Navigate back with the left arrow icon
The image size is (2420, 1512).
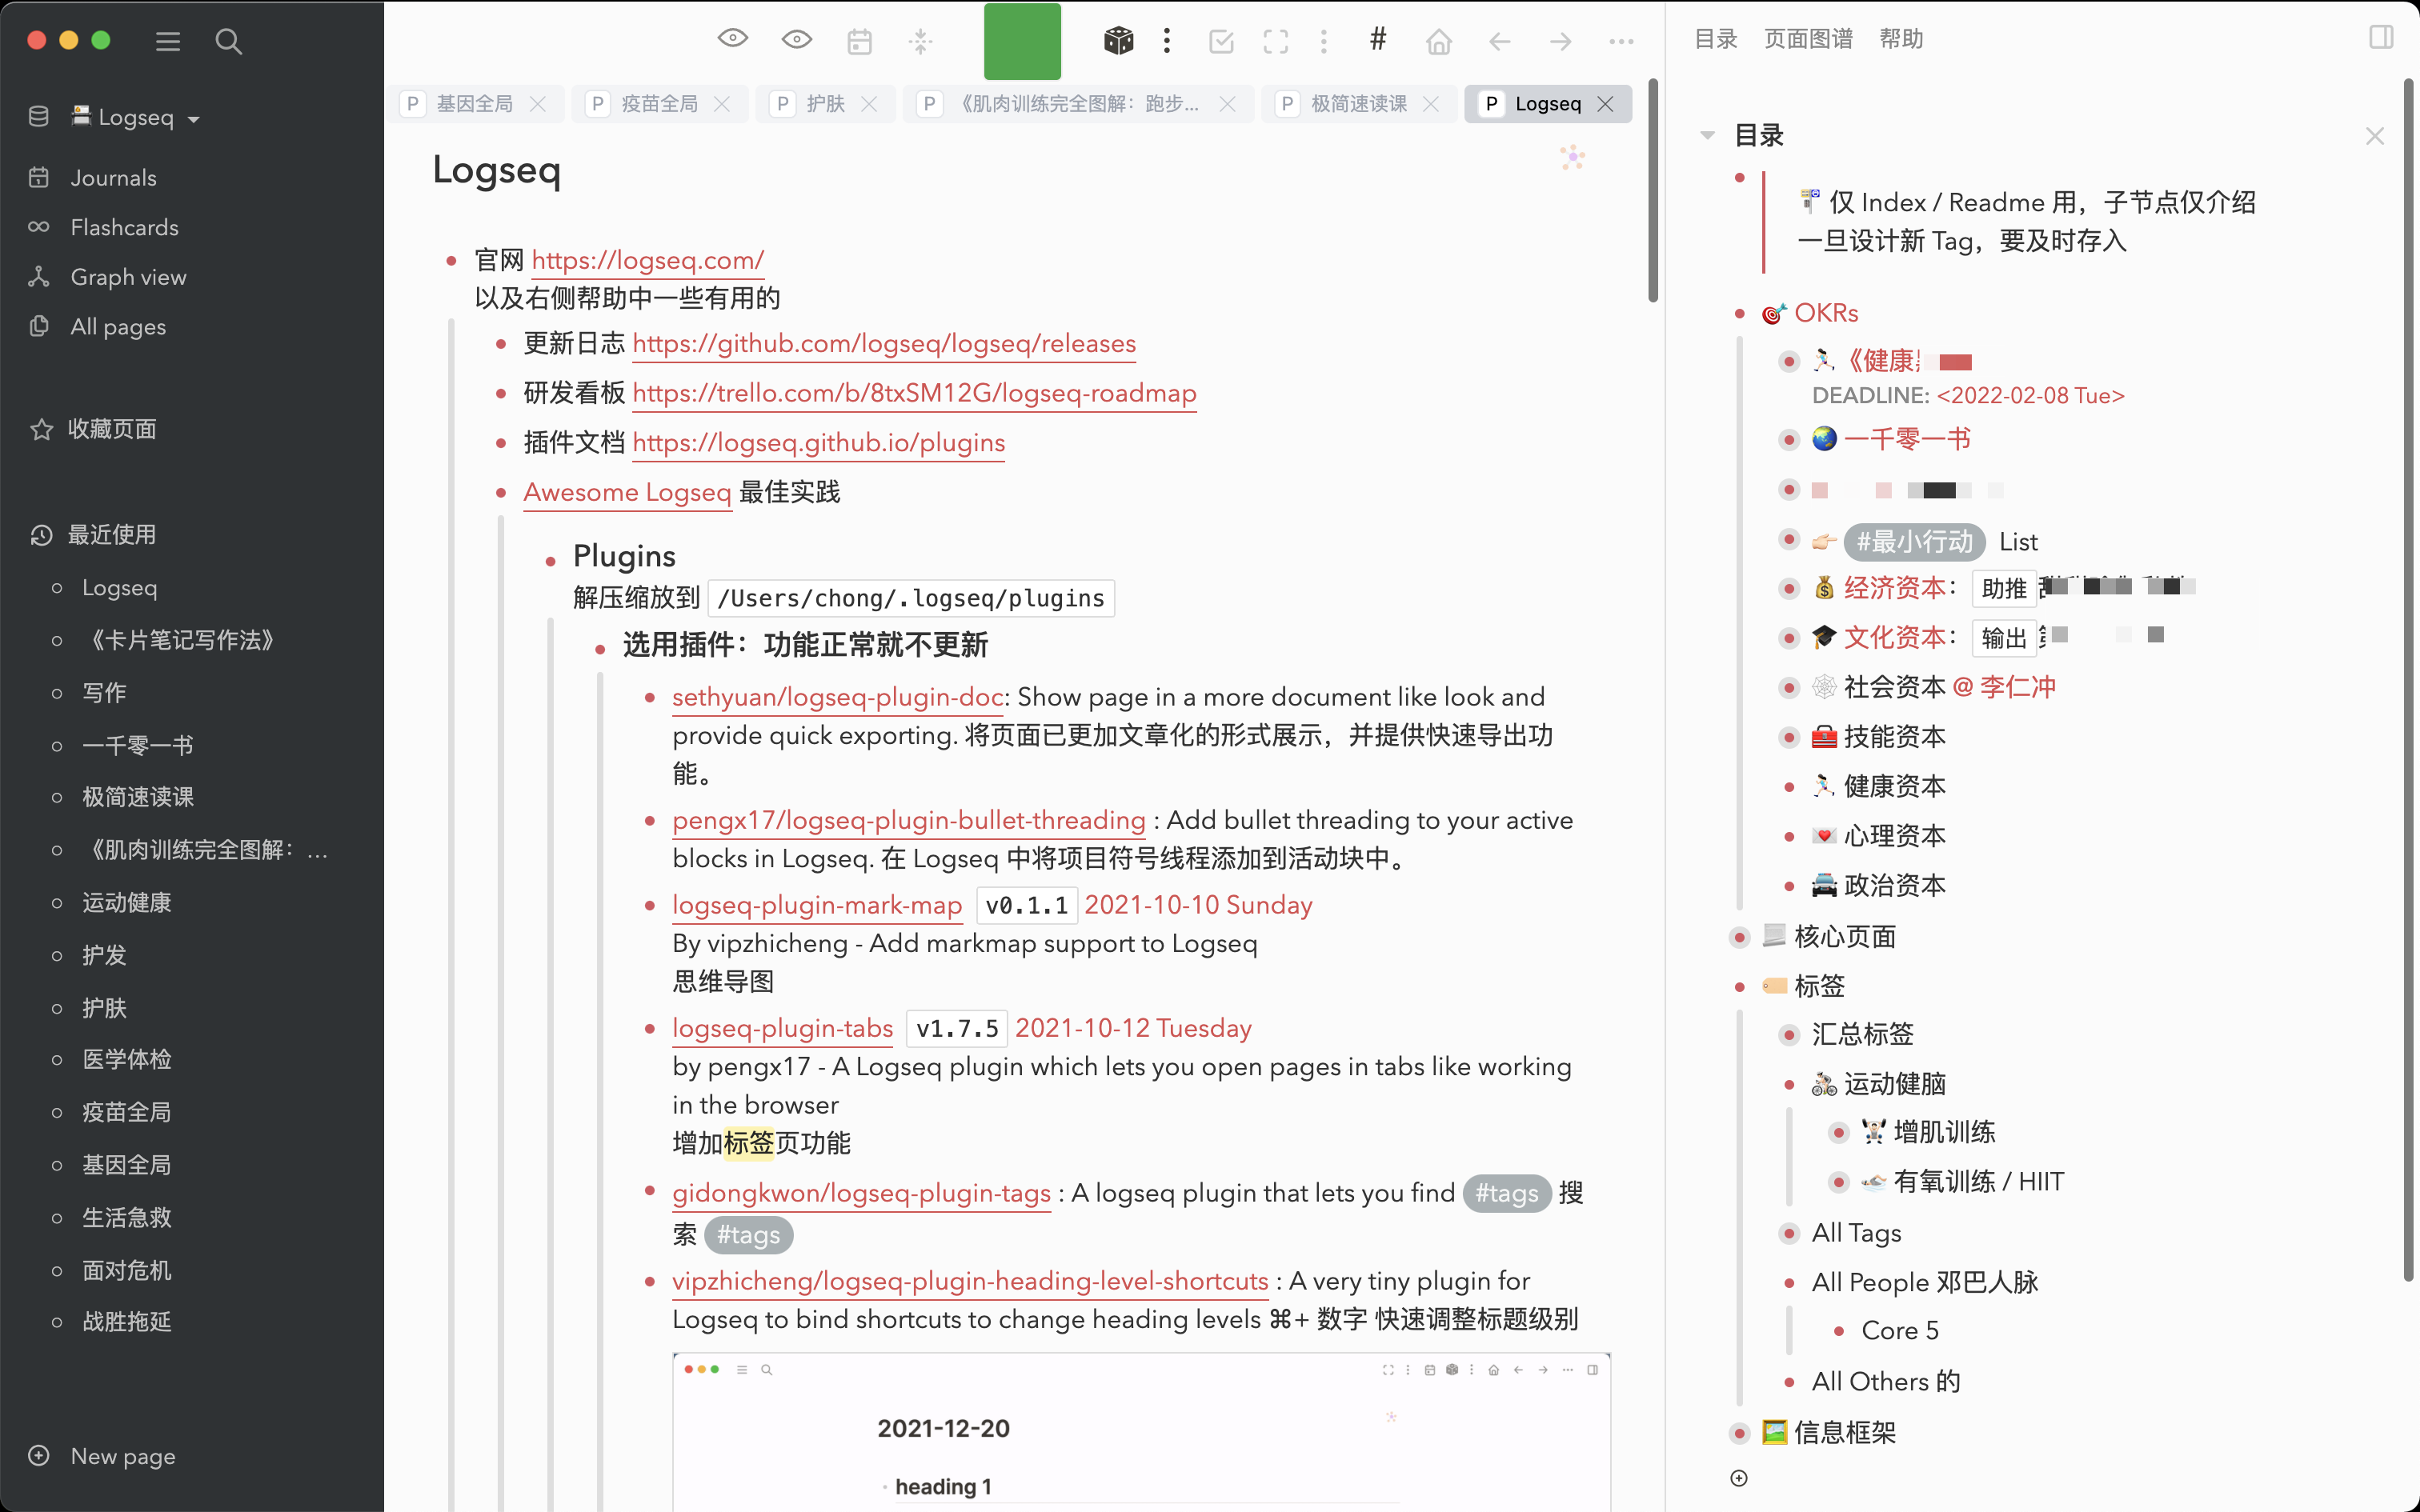pos(1499,41)
